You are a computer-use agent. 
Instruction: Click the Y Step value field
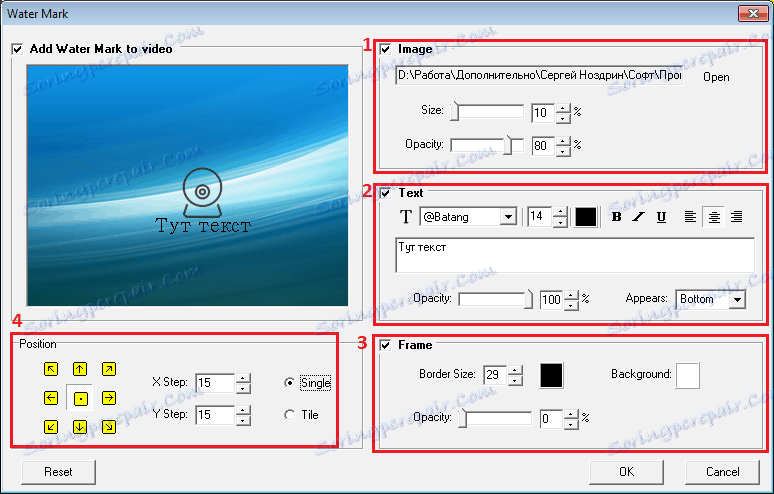click(x=215, y=416)
